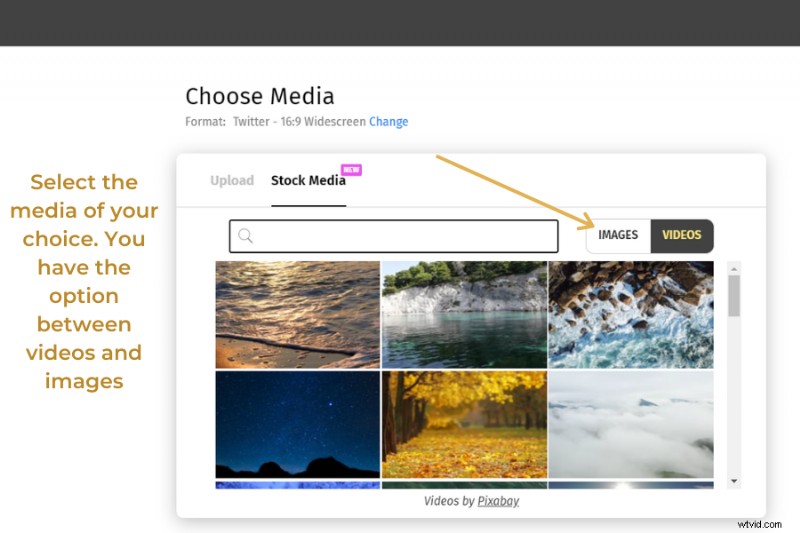The image size is (800, 533).
Task: Click into the stock media search field
Action: click(x=393, y=236)
